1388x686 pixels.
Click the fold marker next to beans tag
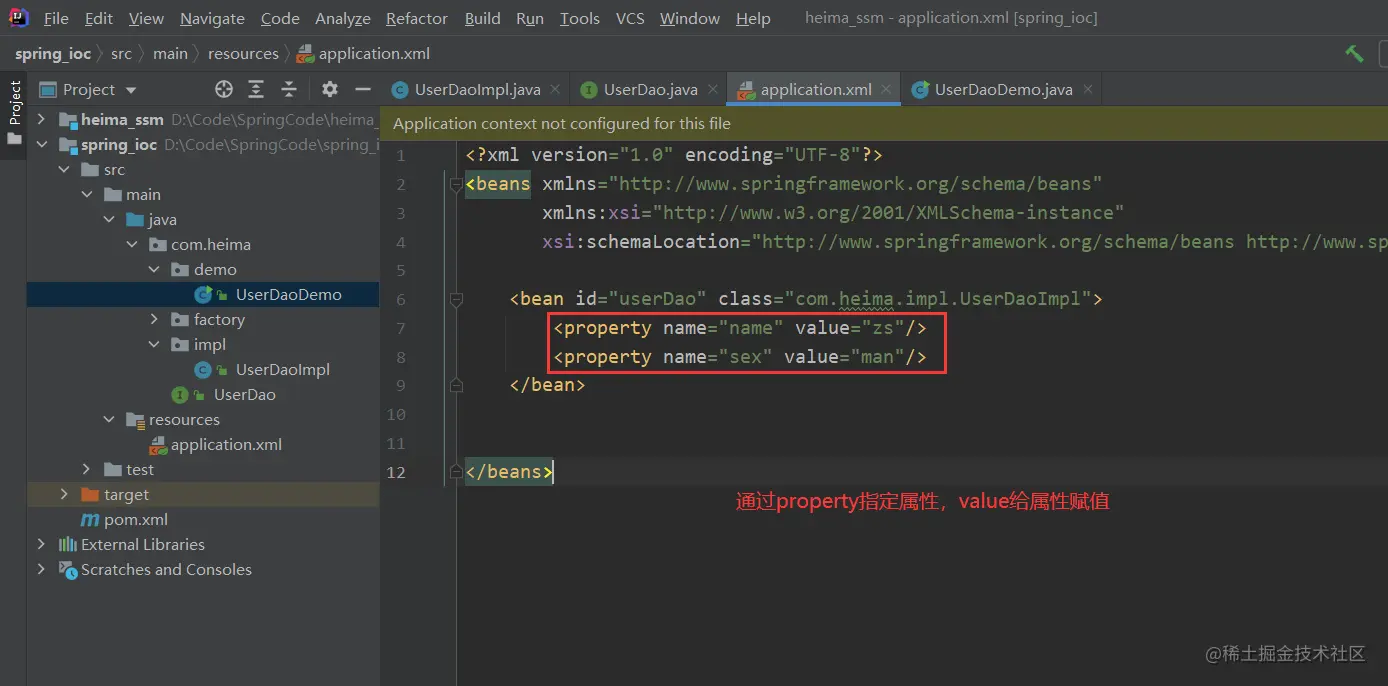456,184
